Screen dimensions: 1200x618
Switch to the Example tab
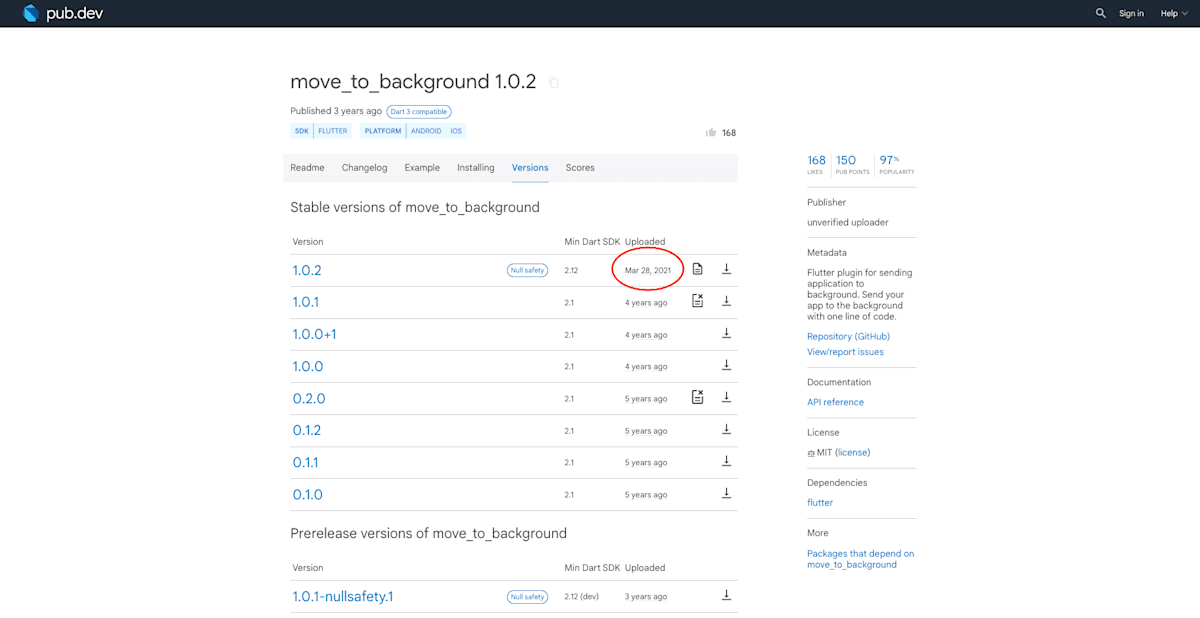pos(422,168)
